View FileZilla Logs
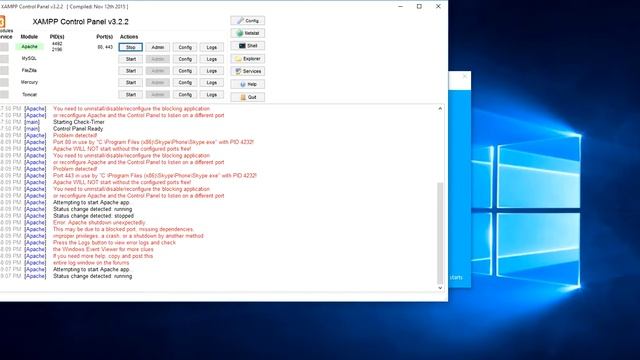This screenshot has width=640, height=360. coord(211,71)
